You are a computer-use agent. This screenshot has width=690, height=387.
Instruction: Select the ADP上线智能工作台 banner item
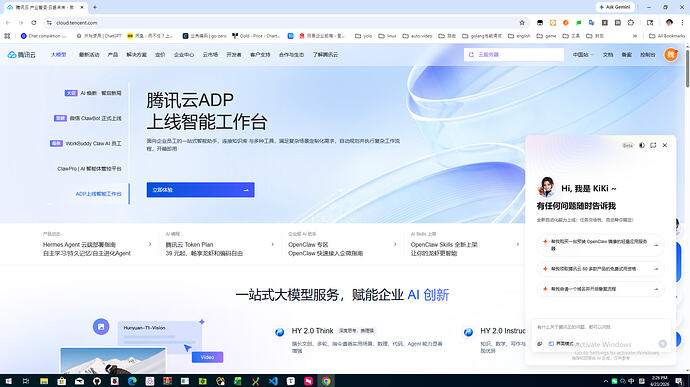[99, 194]
